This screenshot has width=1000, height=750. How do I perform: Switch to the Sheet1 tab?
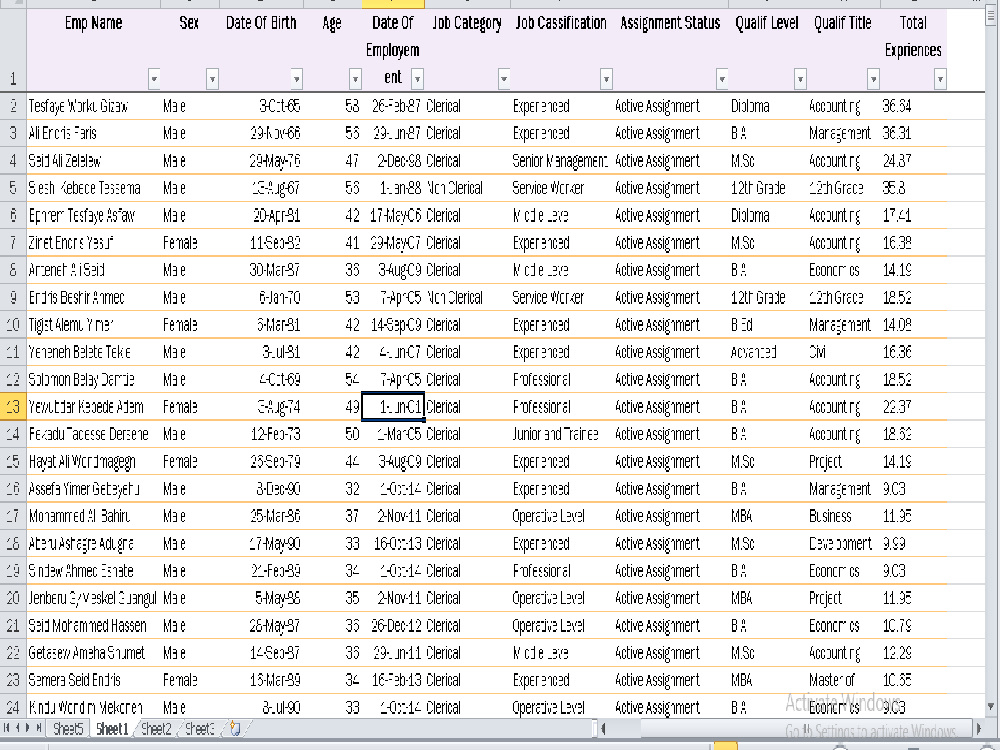click(112, 728)
